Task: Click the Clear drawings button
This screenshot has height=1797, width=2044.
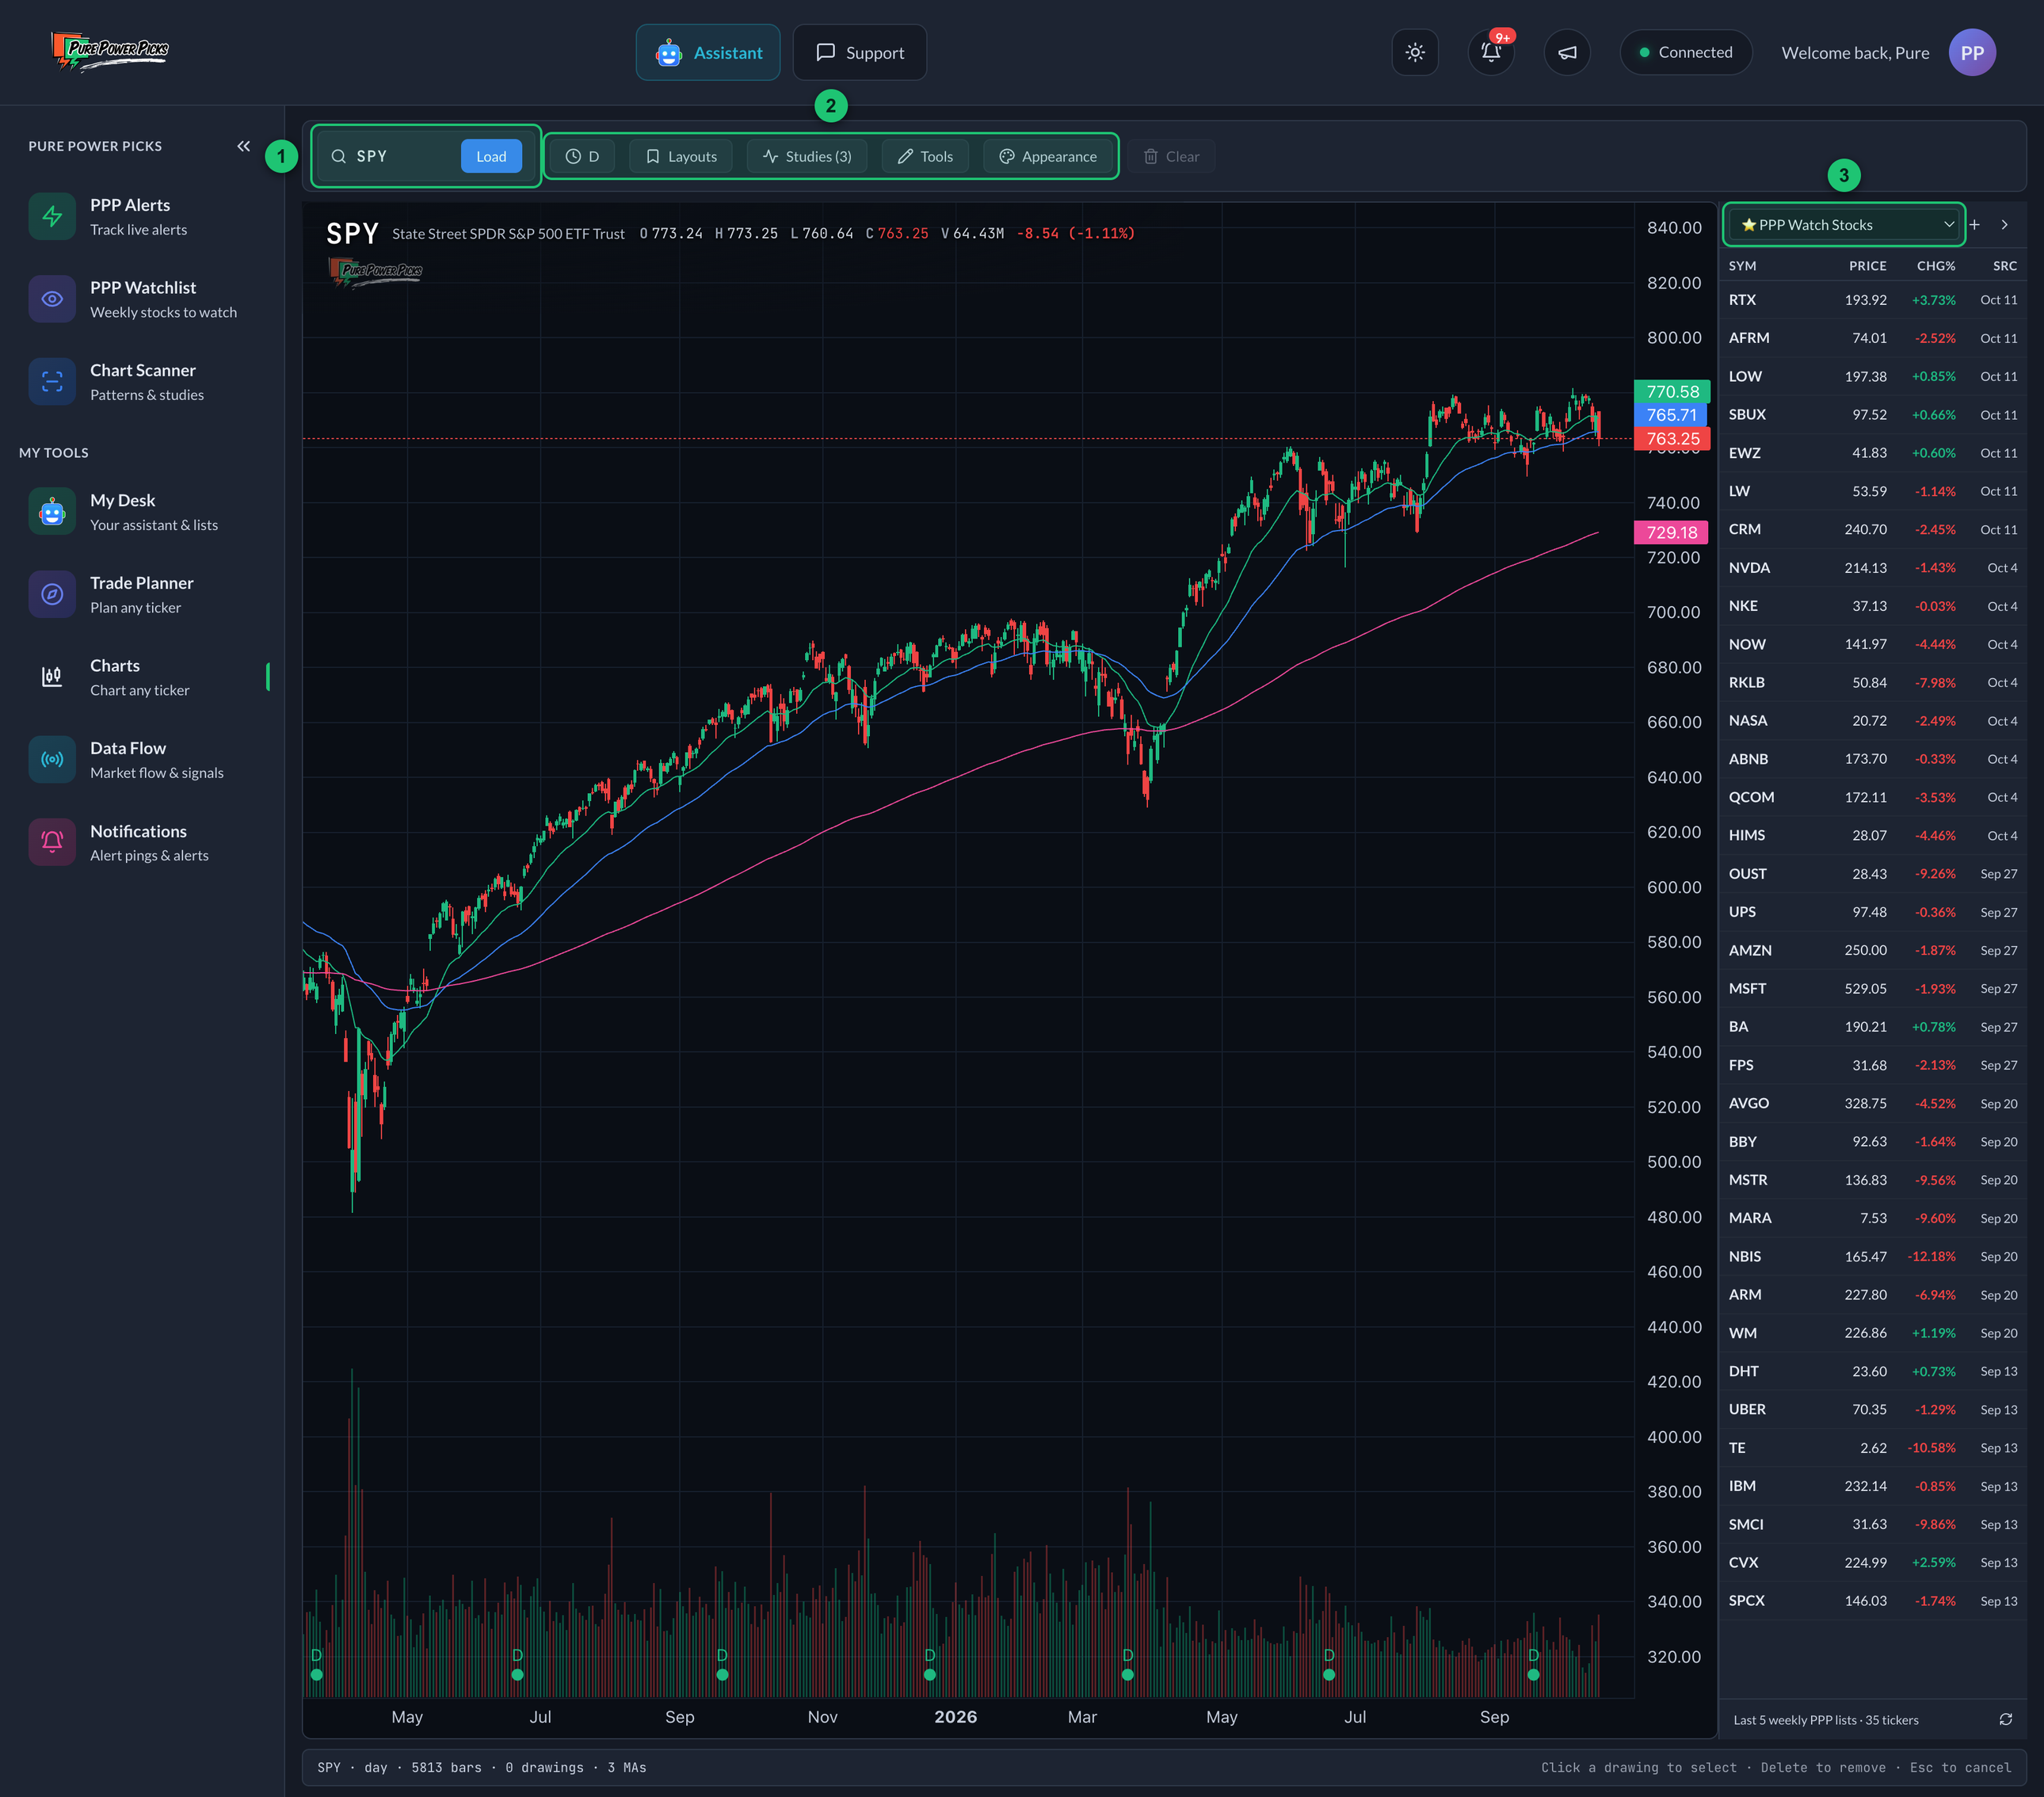Action: [1171, 156]
